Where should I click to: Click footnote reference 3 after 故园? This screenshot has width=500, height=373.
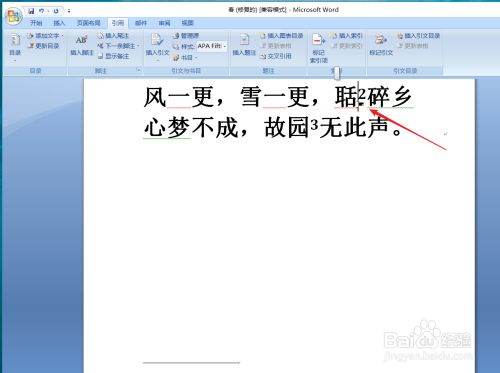(315, 124)
